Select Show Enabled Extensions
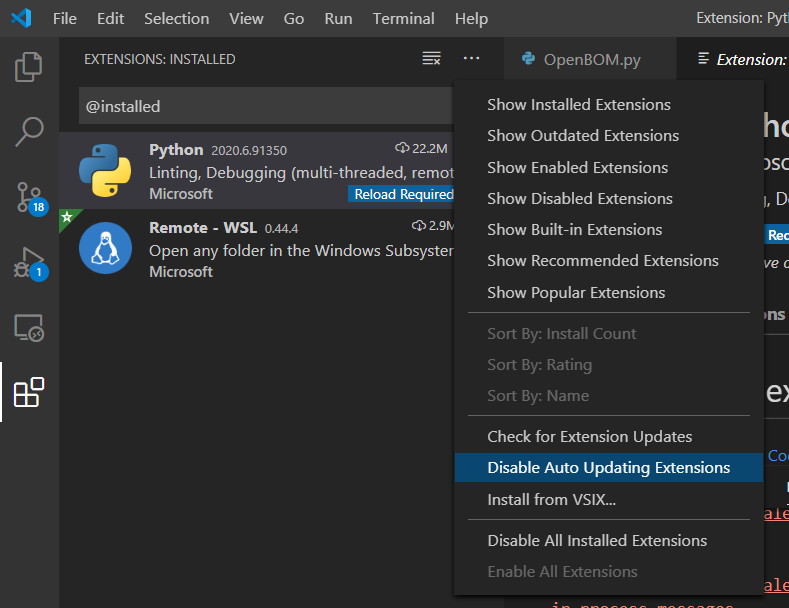 609,168
